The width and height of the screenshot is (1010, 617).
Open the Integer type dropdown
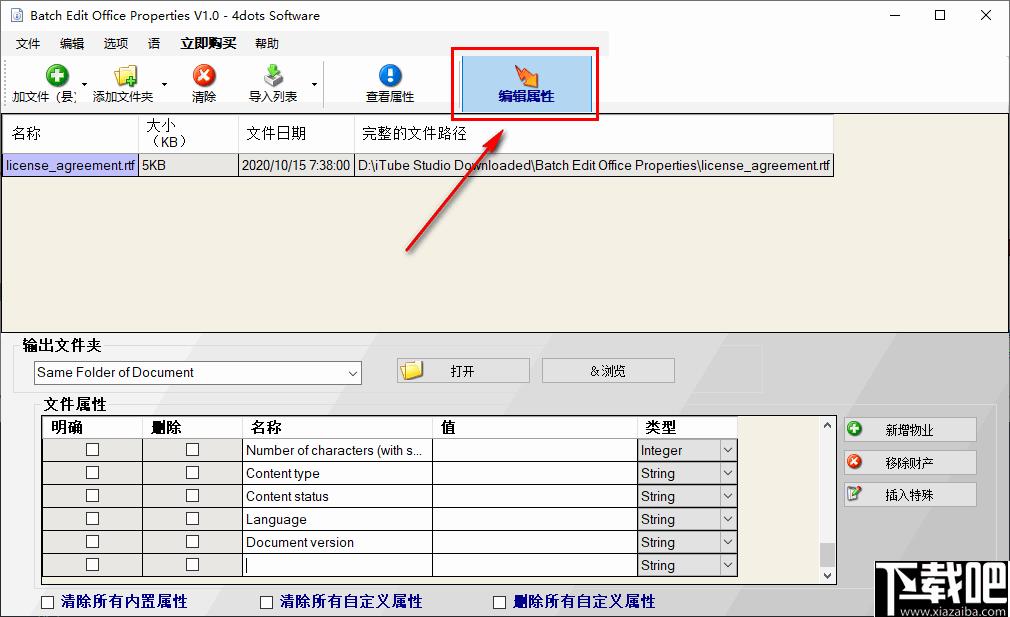click(x=727, y=450)
